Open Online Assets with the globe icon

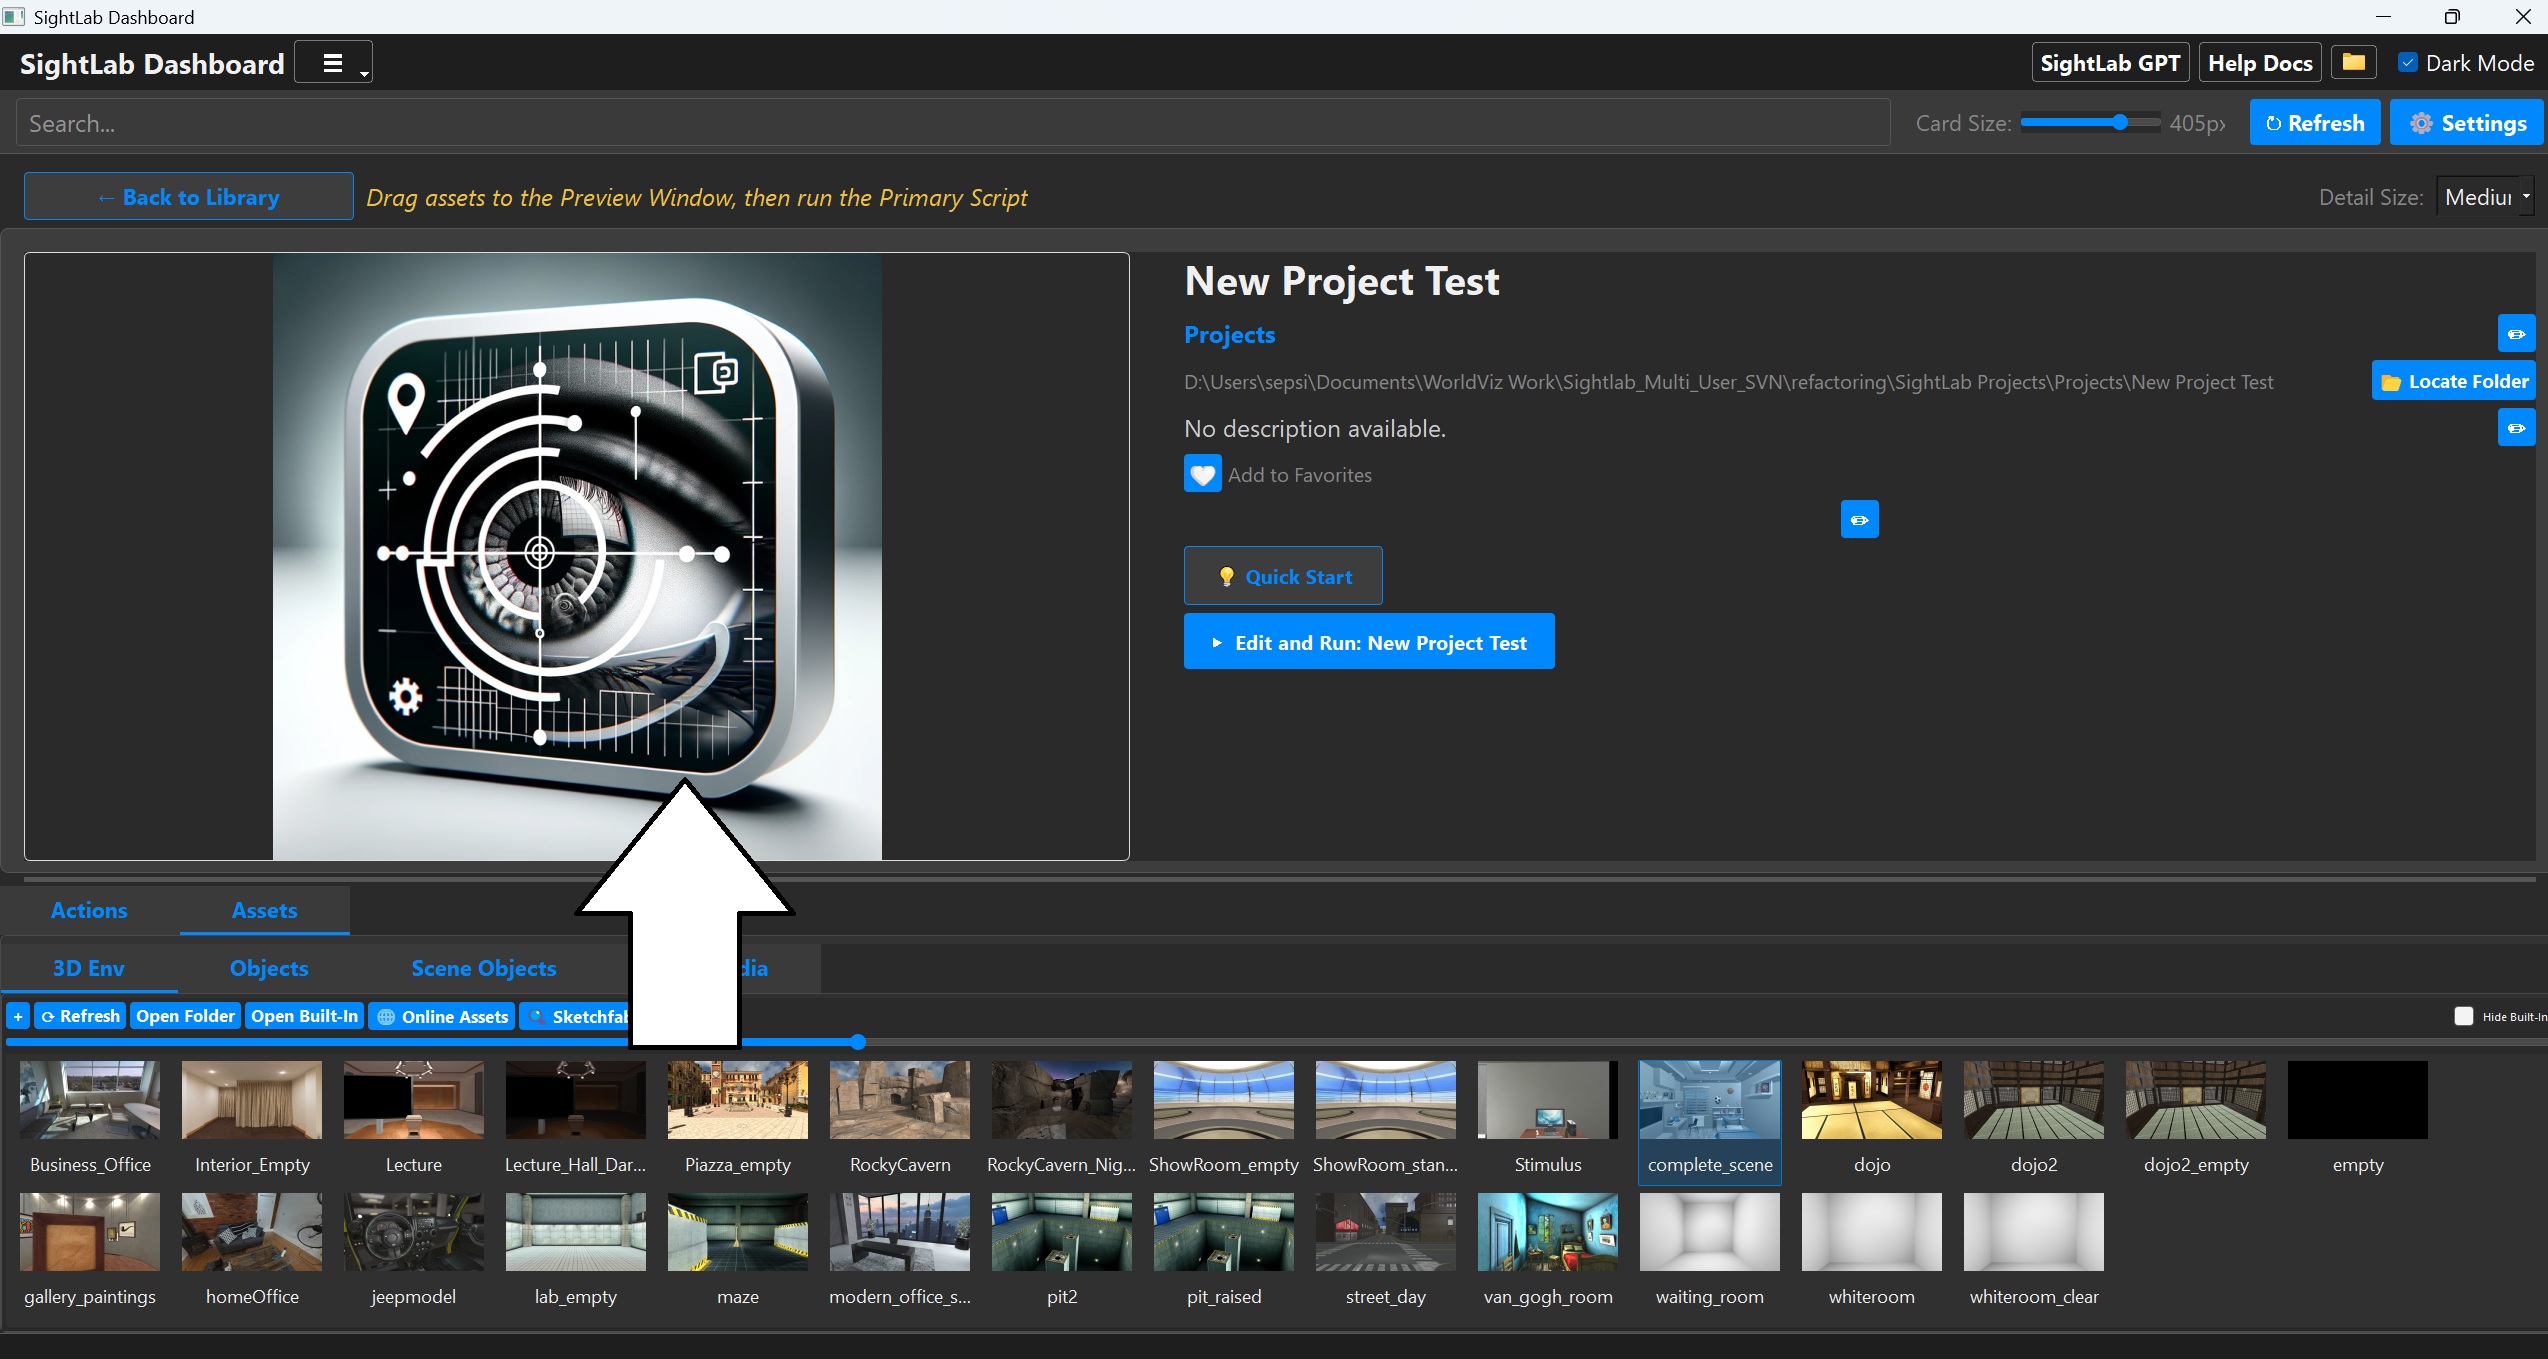(x=442, y=1016)
